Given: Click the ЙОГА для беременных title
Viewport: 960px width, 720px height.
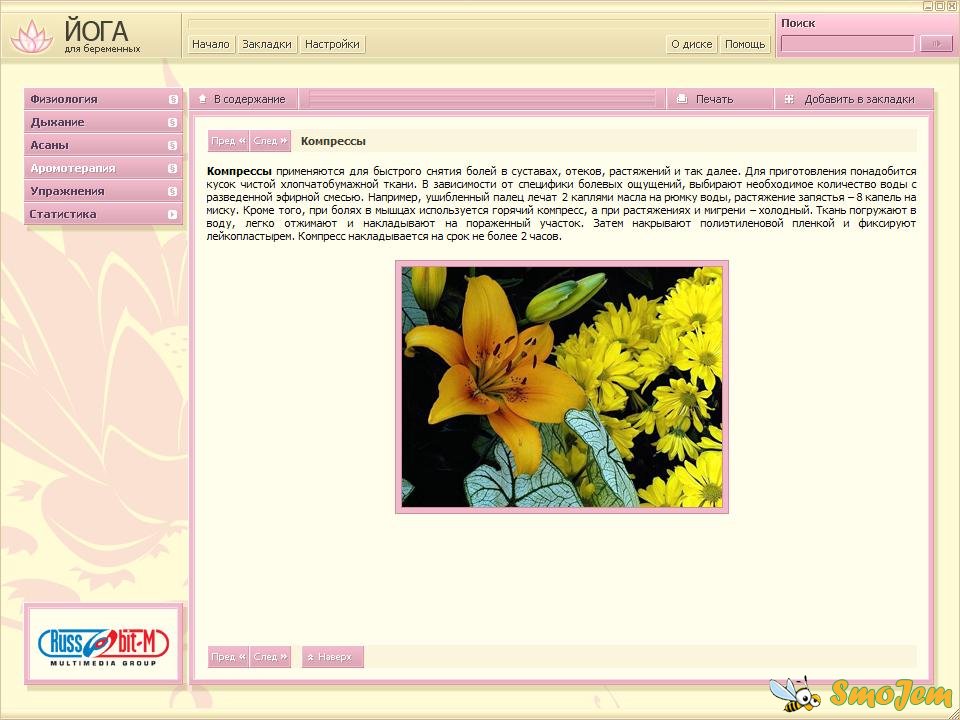Looking at the screenshot, I should pyautogui.click(x=102, y=37).
